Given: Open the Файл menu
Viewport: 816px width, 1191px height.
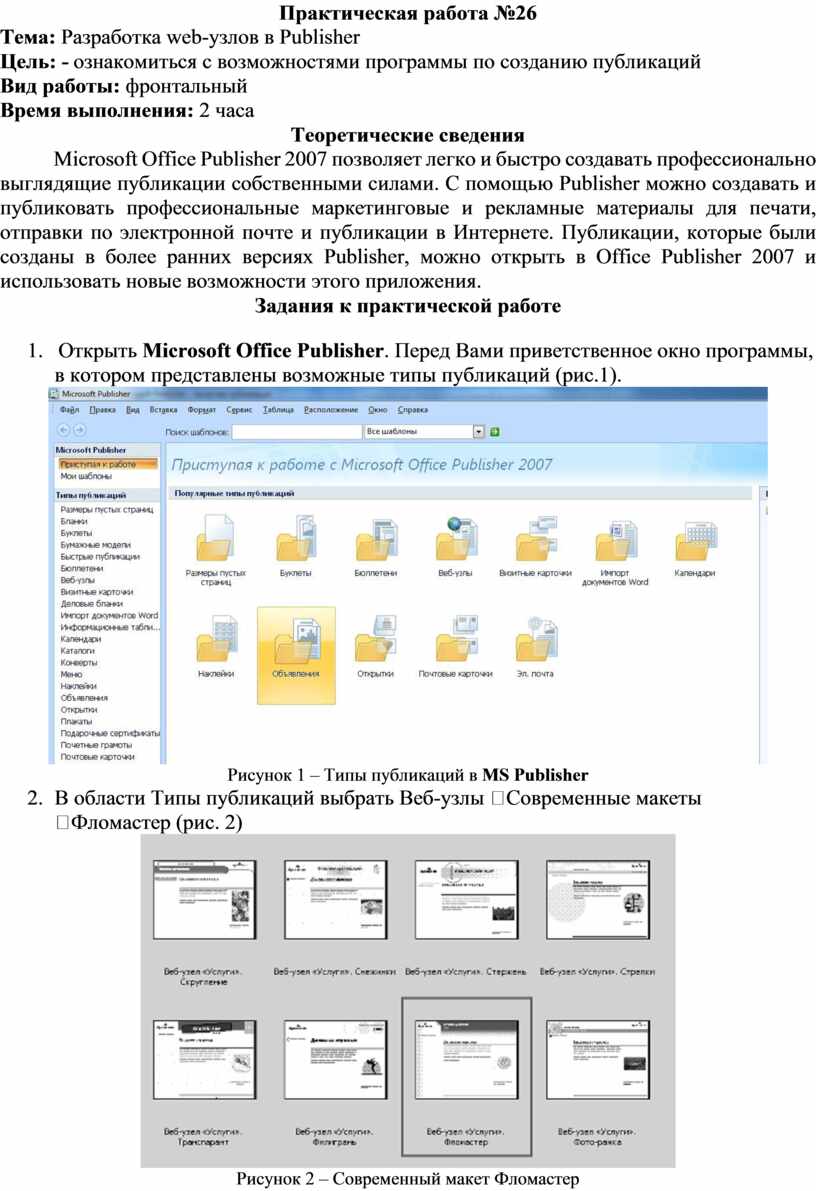Looking at the screenshot, I should pos(69,410).
